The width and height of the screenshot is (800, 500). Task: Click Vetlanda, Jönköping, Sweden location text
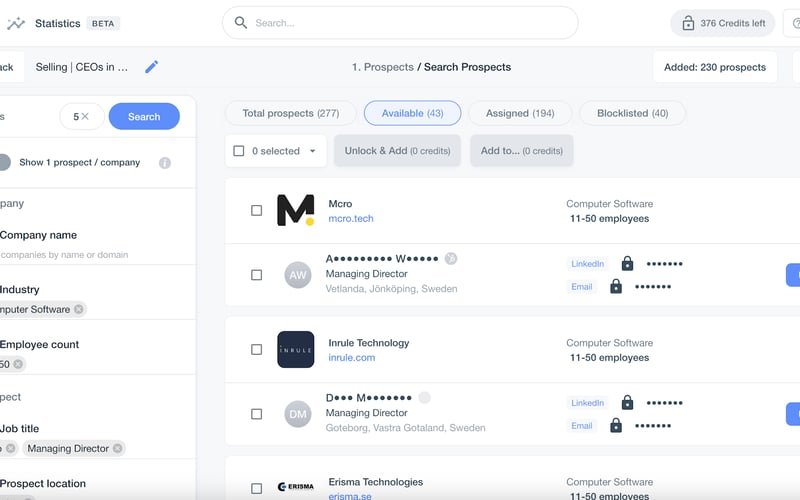click(x=391, y=289)
